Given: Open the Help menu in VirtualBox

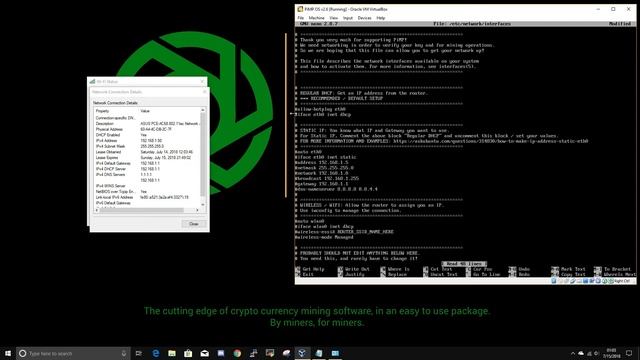Looking at the screenshot, I should point(381,18).
